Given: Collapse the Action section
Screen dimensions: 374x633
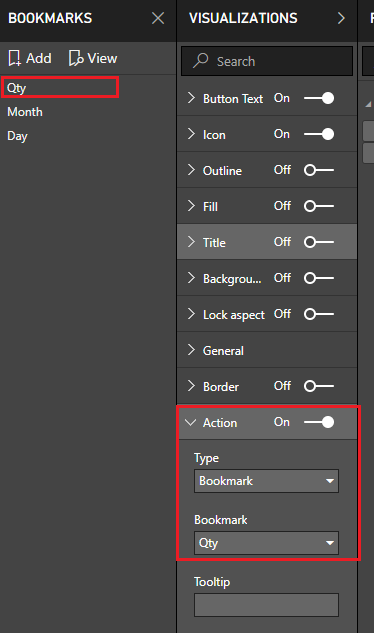Looking at the screenshot, I should point(191,422).
